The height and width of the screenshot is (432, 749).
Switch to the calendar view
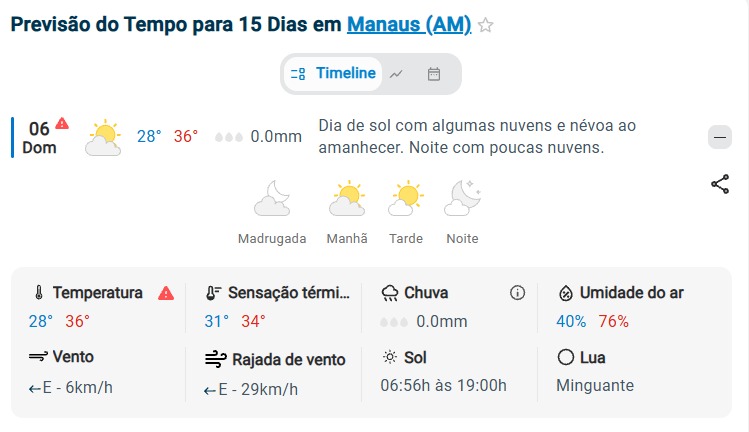(434, 74)
